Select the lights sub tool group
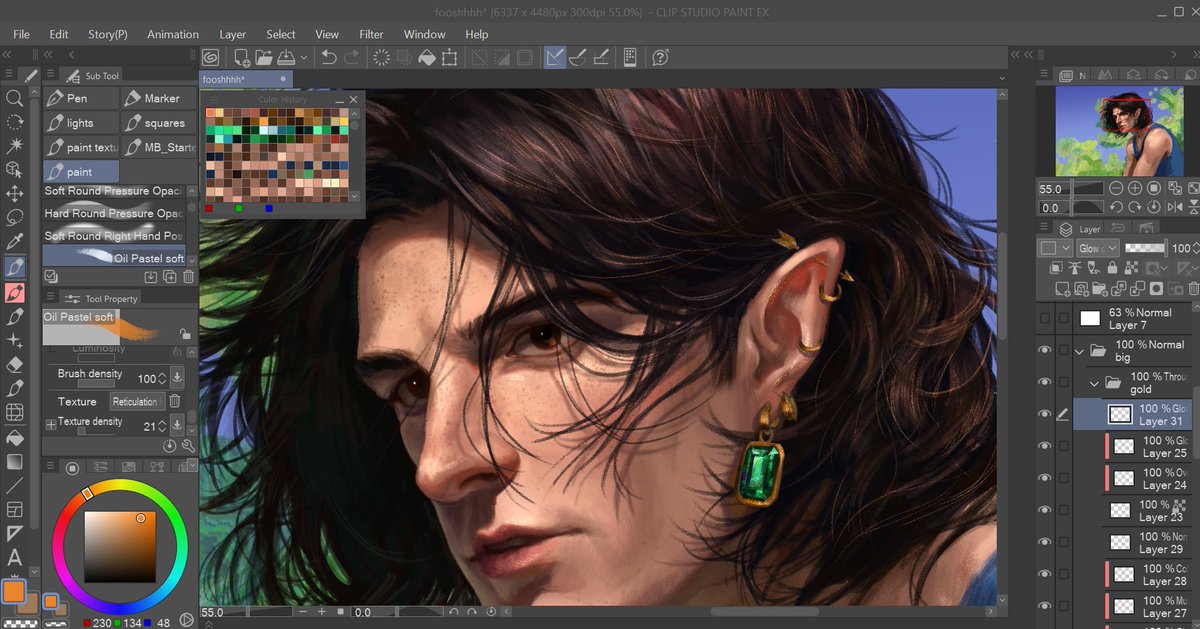 (x=81, y=123)
